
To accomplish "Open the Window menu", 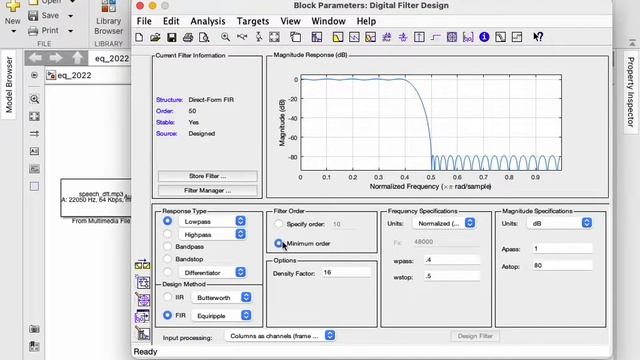I will tap(328, 21).
